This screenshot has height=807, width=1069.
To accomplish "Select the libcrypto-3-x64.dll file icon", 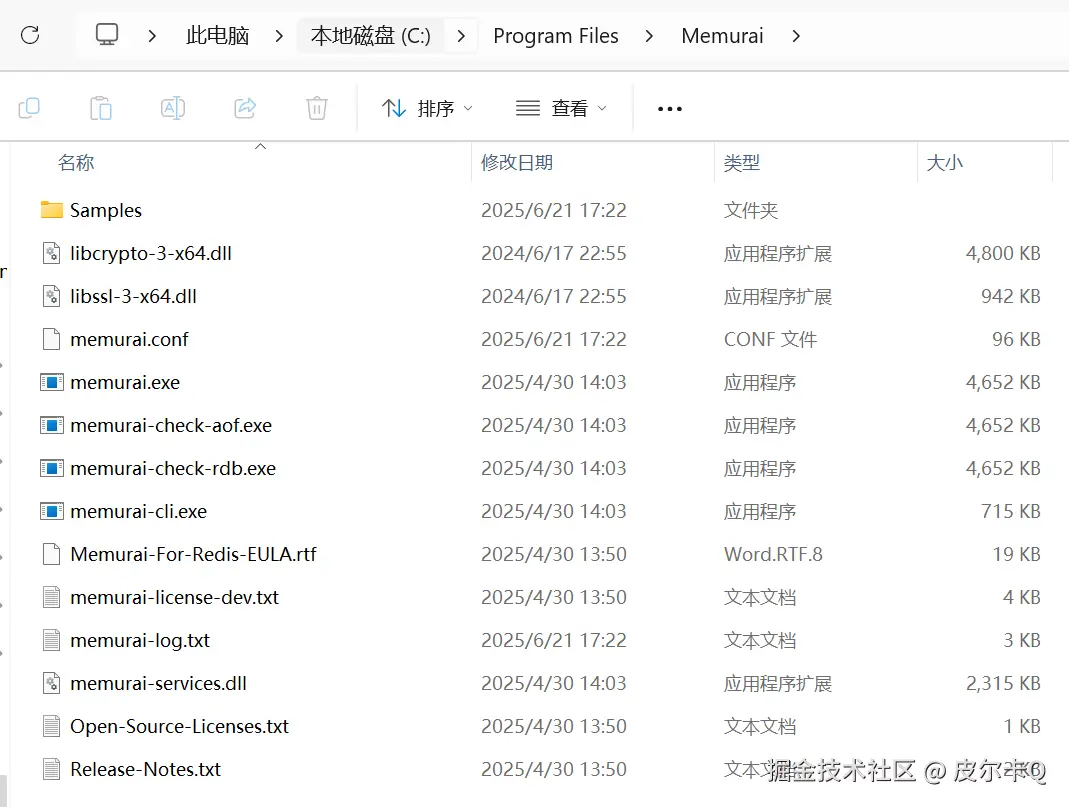I will pyautogui.click(x=52, y=253).
